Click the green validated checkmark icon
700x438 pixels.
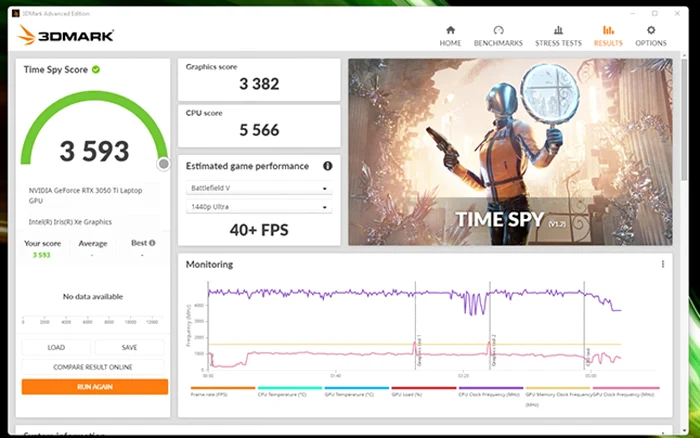(96, 70)
